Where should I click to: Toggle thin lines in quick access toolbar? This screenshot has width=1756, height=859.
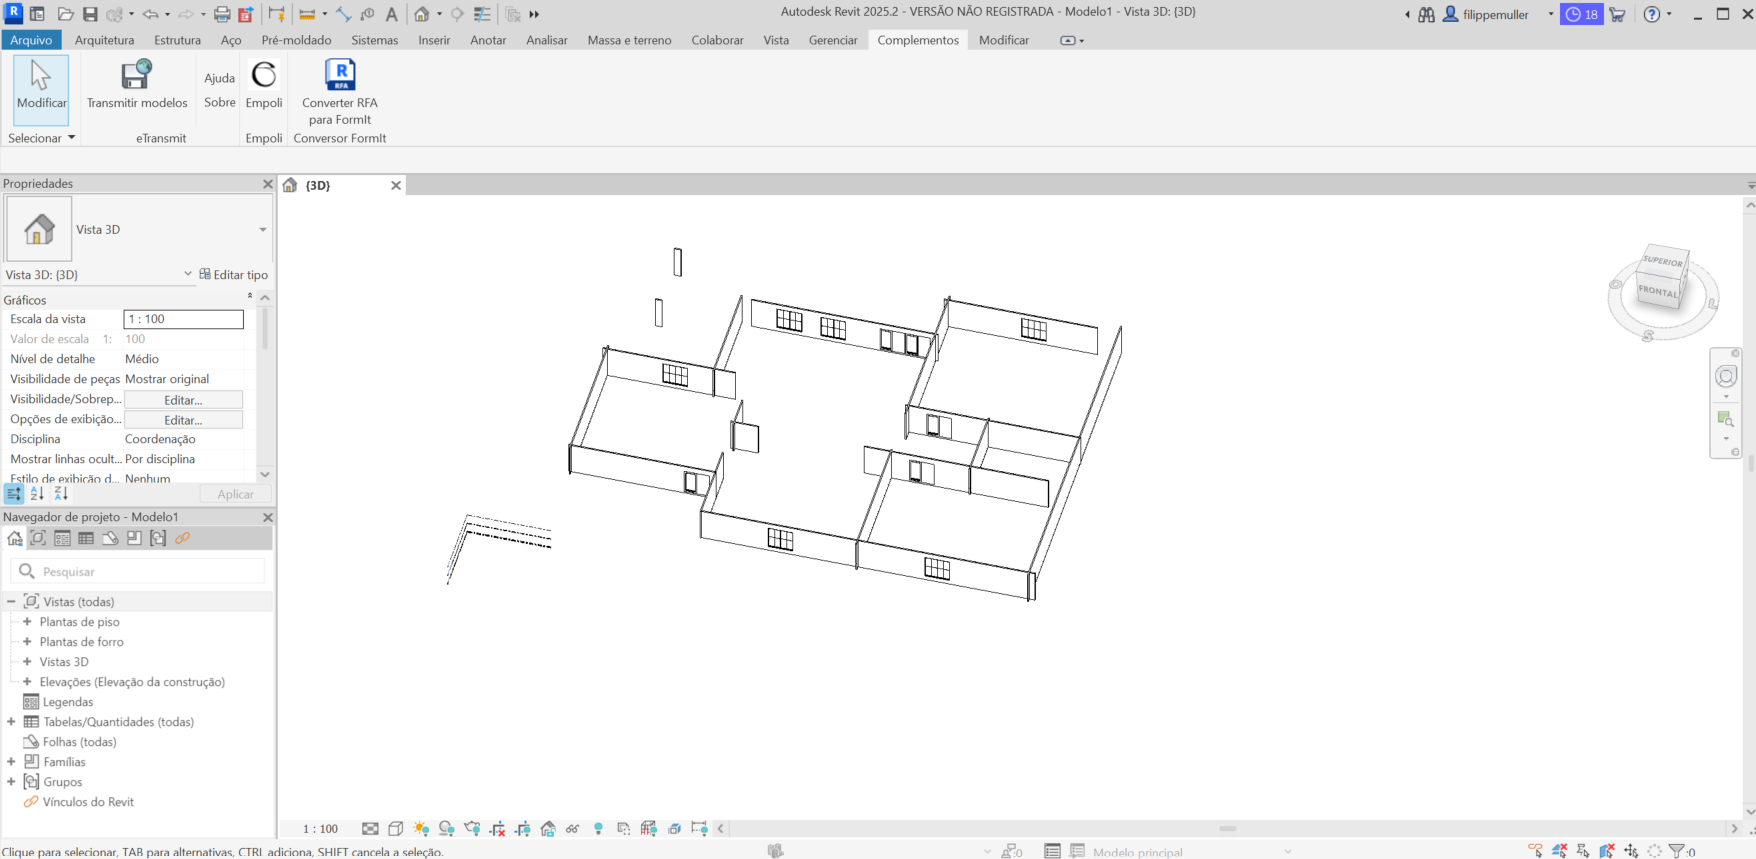pos(482,14)
